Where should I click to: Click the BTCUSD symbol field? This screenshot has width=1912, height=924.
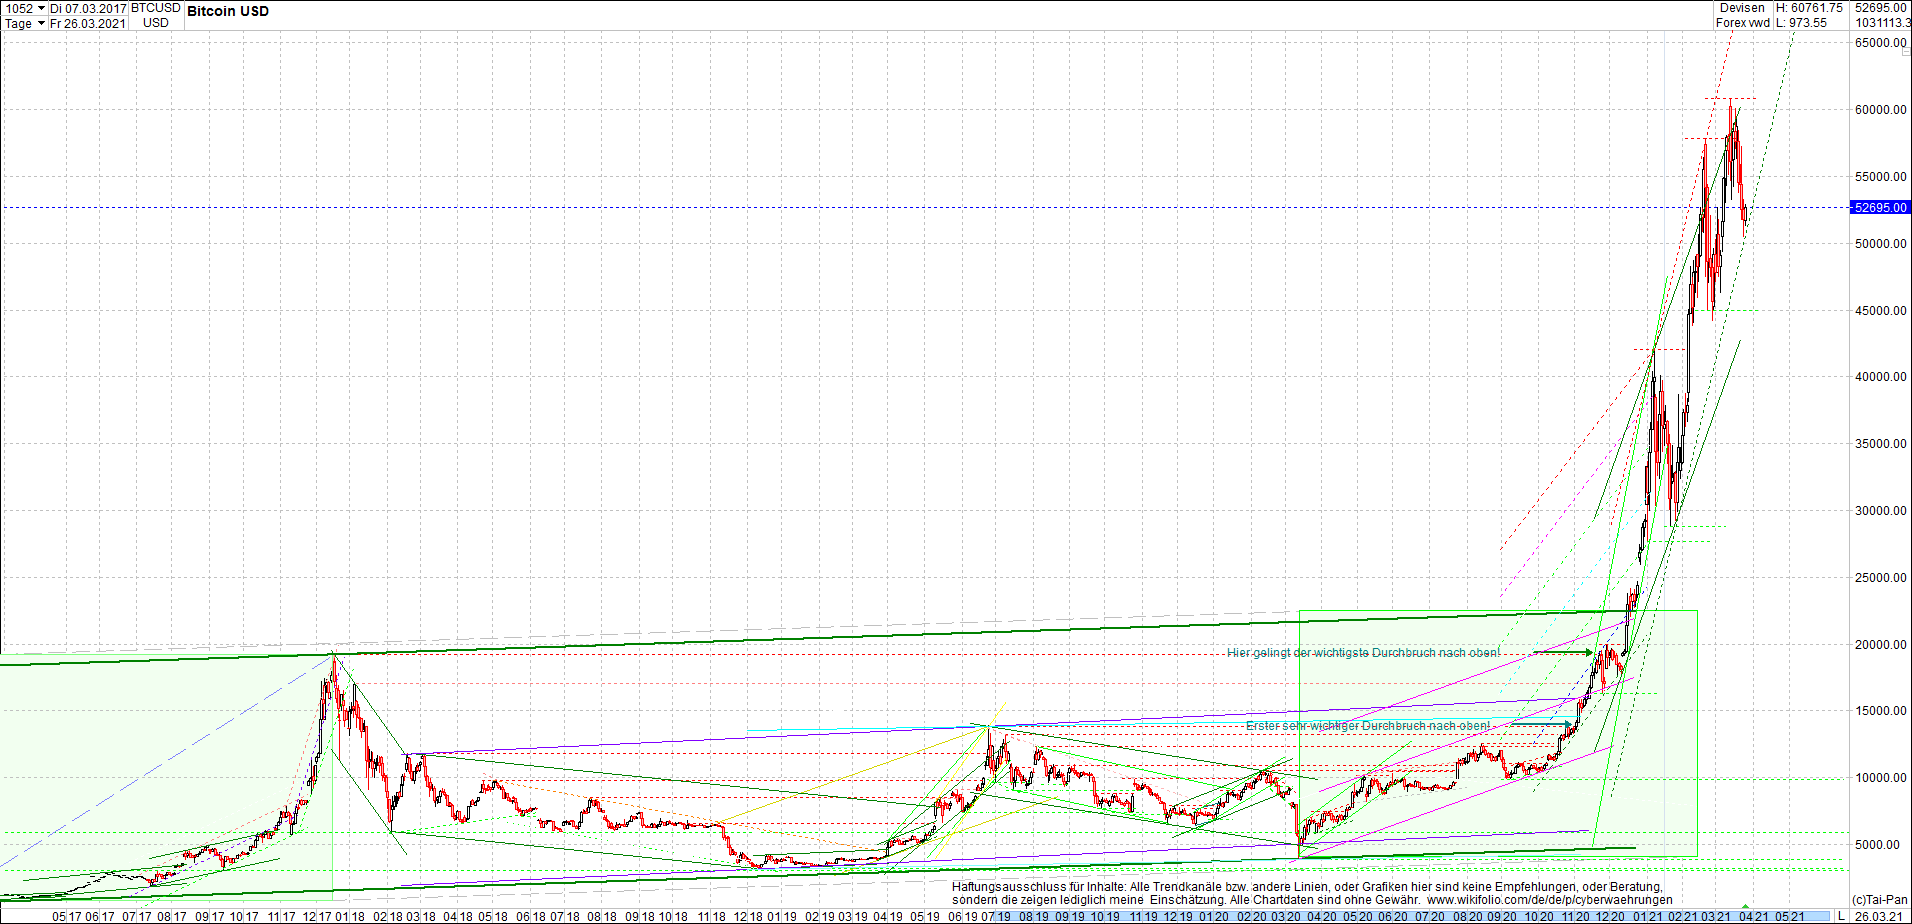(156, 8)
